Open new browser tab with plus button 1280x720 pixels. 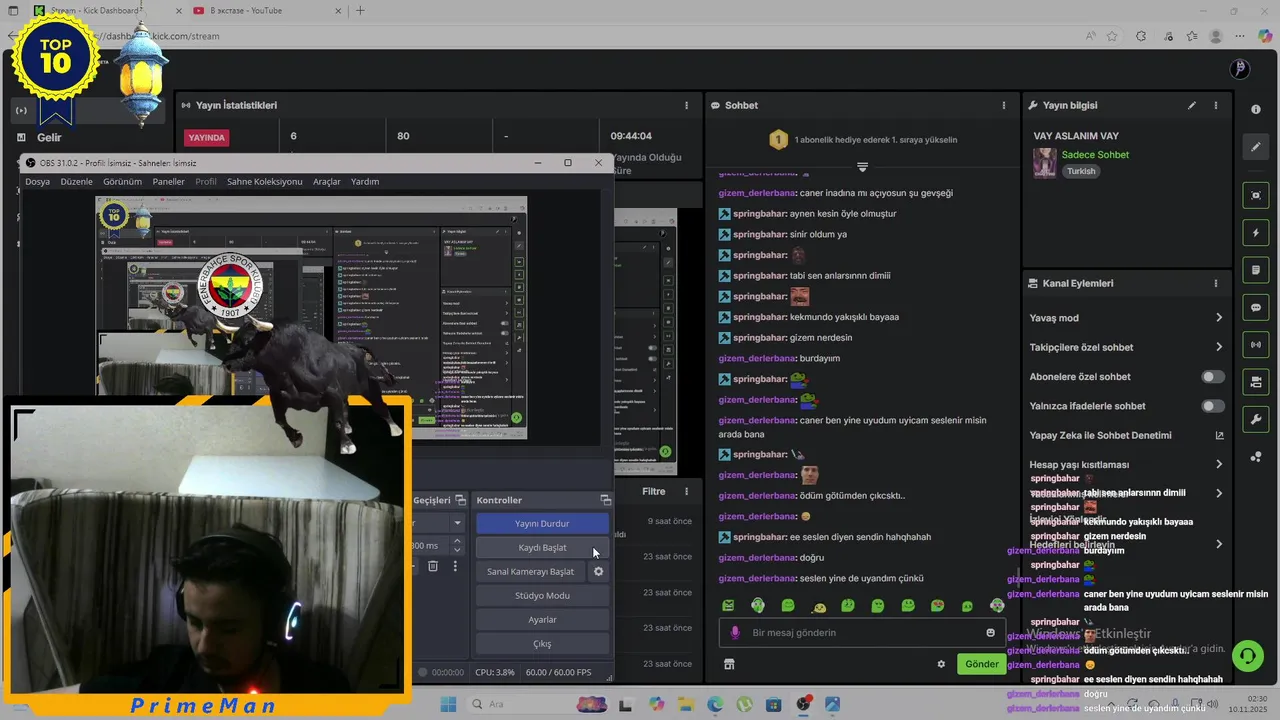point(360,11)
